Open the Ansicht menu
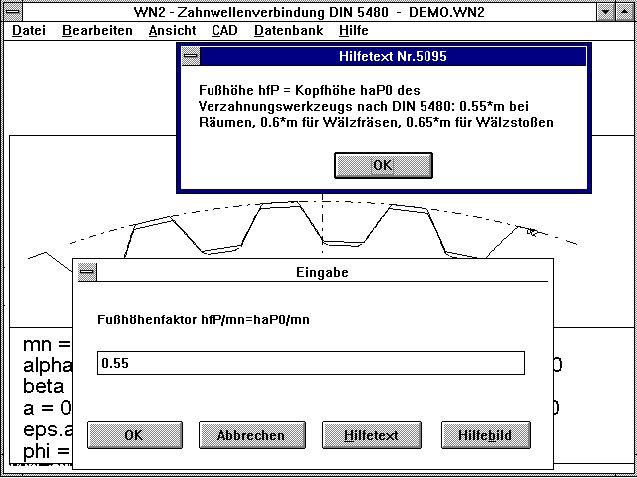The height and width of the screenshot is (478, 637). pyautogui.click(x=172, y=31)
